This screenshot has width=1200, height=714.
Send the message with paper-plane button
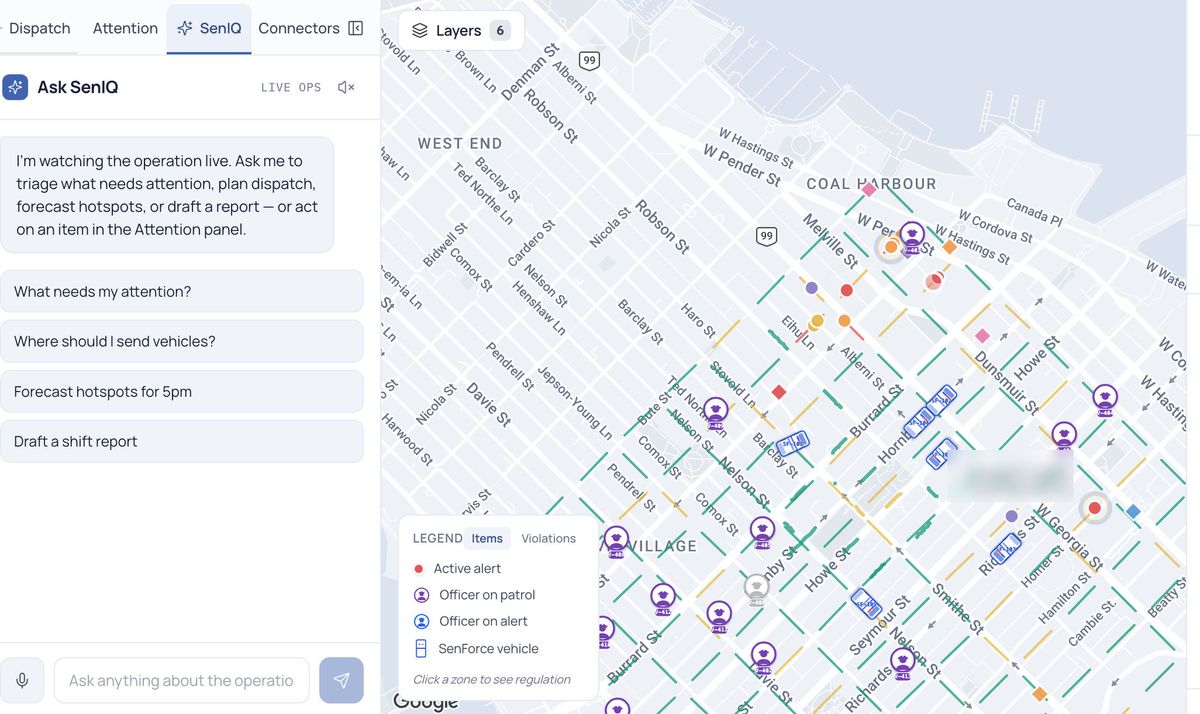(341, 680)
